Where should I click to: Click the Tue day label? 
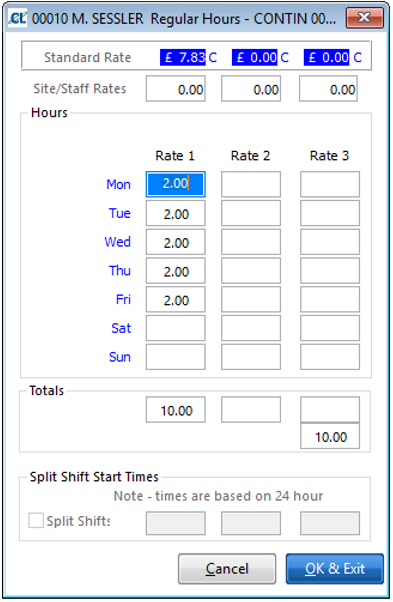tap(119, 213)
